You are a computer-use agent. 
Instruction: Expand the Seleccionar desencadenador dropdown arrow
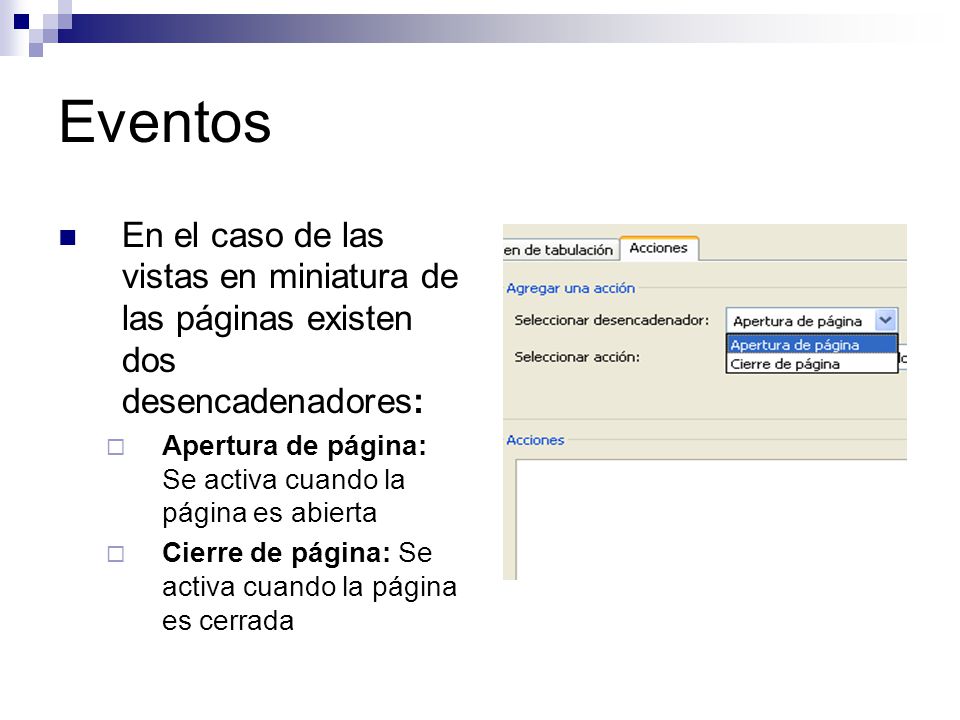(886, 320)
